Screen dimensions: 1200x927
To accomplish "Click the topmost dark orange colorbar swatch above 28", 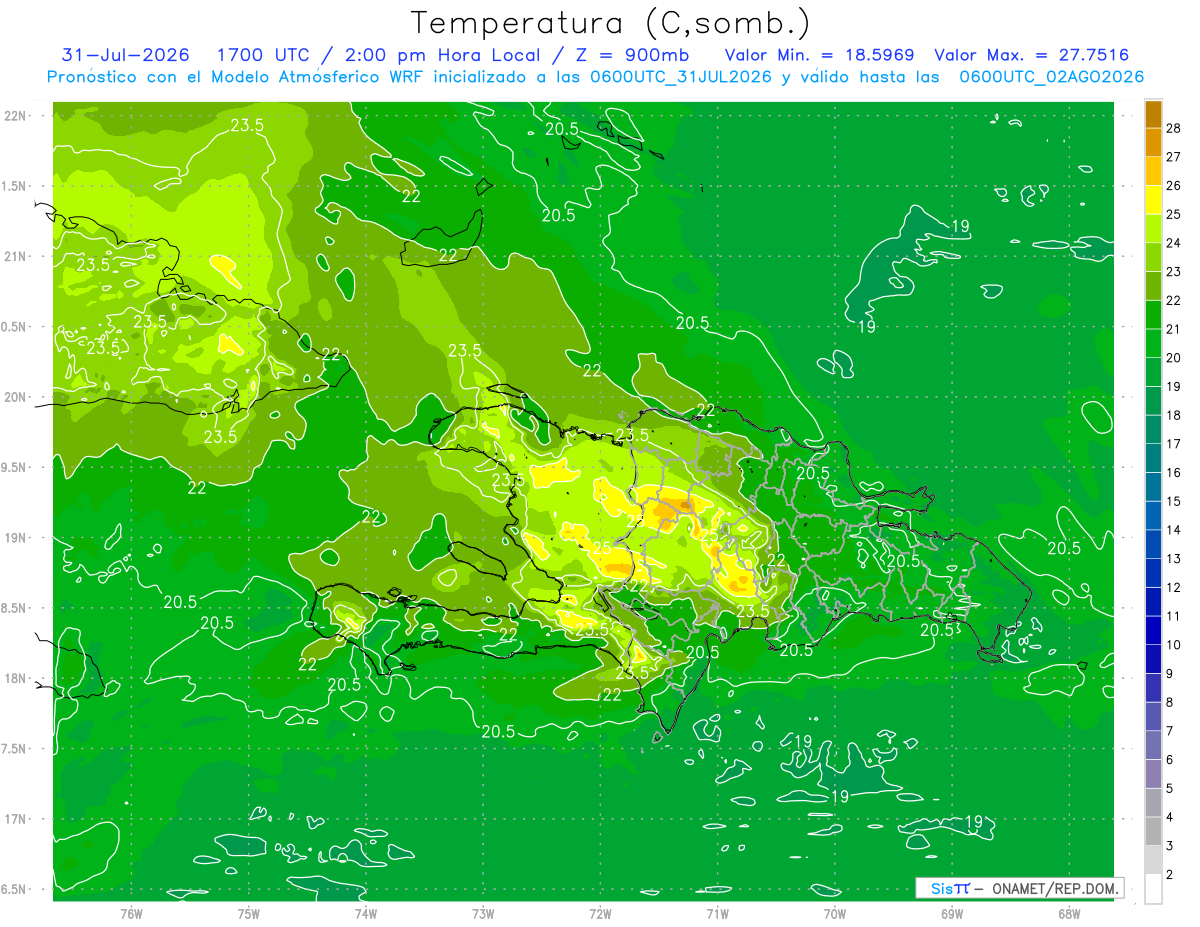I will click(x=1153, y=114).
